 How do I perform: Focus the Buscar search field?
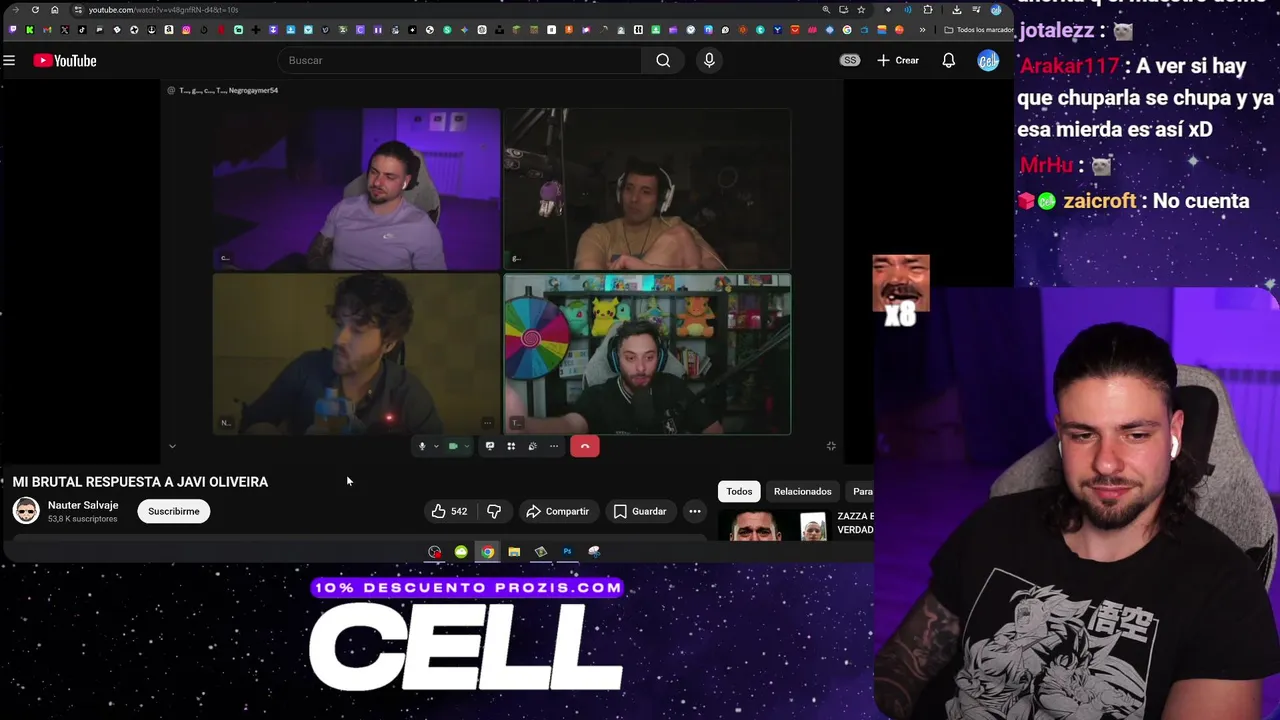pos(460,60)
